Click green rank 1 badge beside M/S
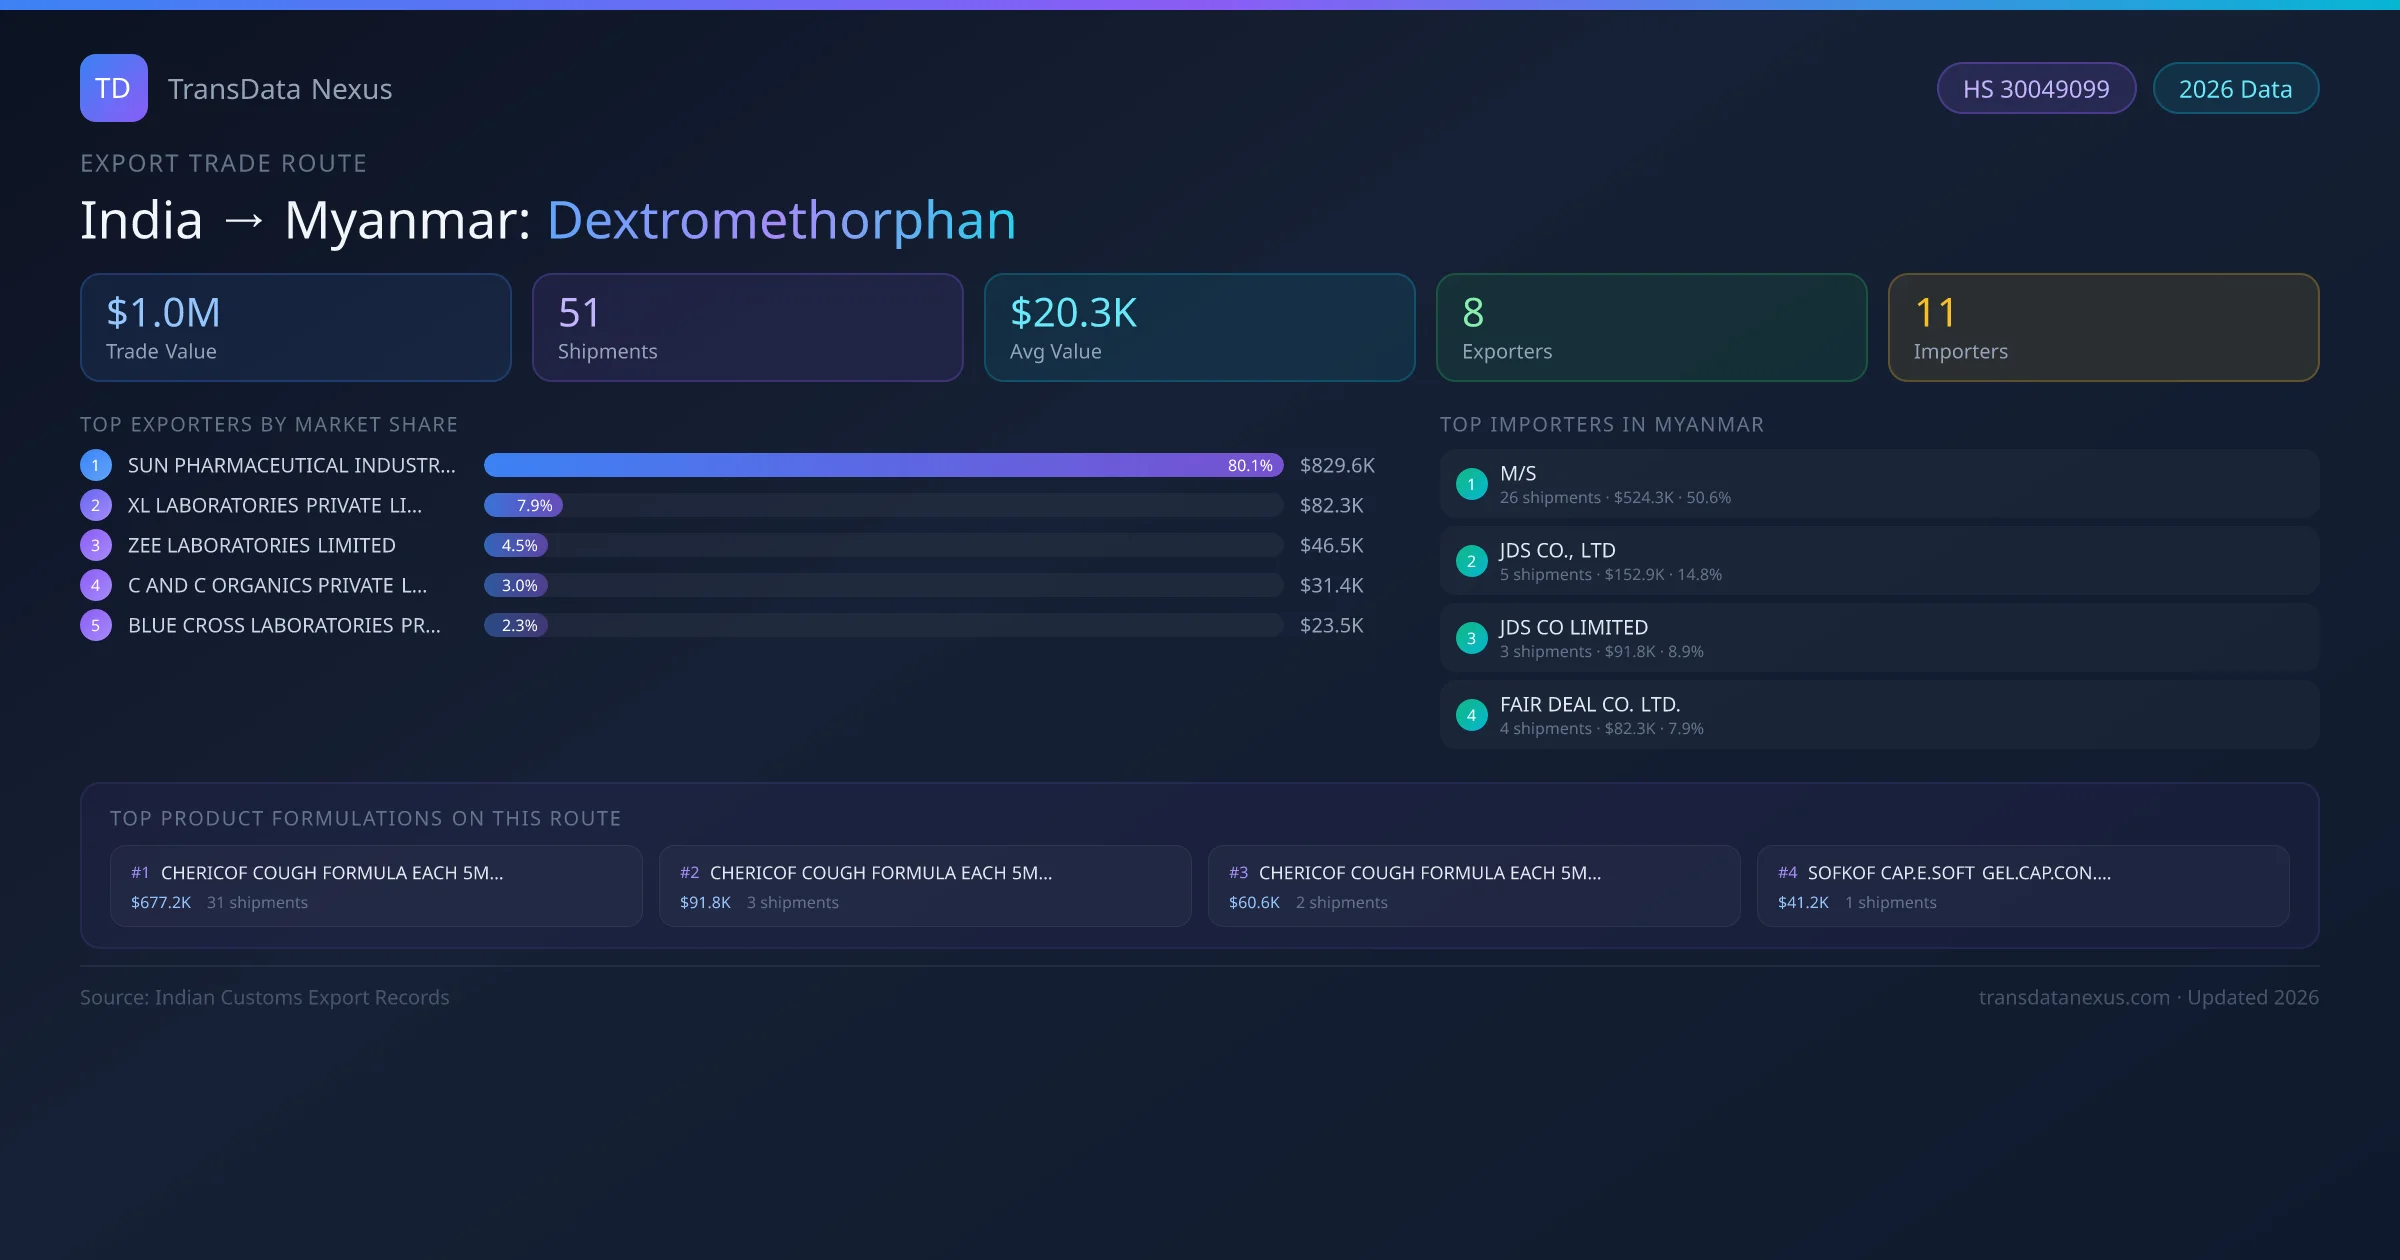Viewport: 2400px width, 1260px height. point(1471,484)
